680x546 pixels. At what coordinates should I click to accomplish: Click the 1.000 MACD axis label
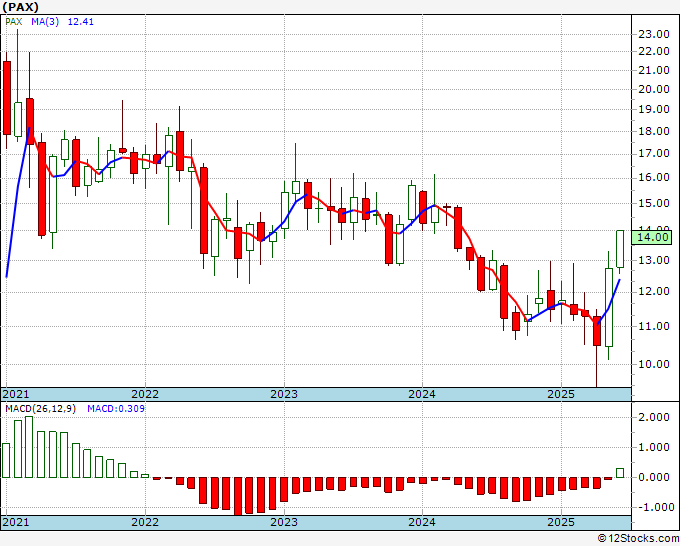[655, 448]
